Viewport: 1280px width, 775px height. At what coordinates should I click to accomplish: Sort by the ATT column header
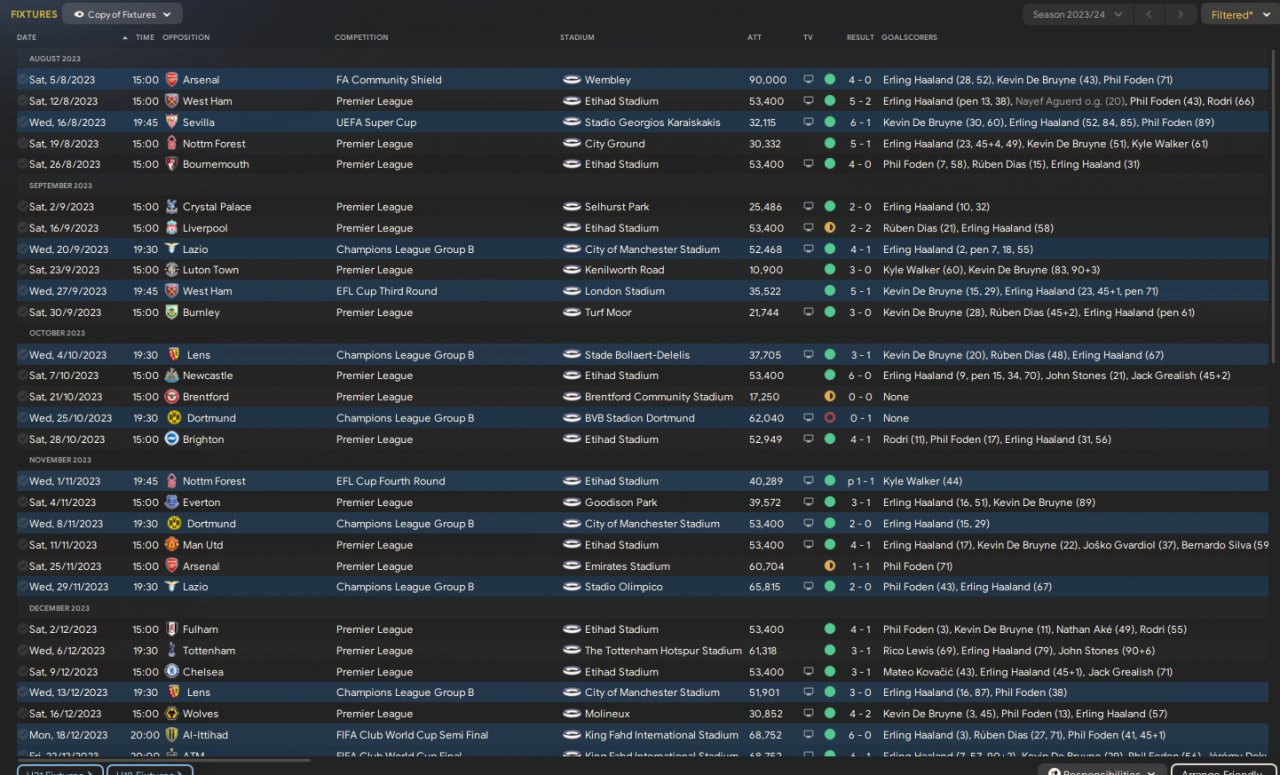pos(754,38)
